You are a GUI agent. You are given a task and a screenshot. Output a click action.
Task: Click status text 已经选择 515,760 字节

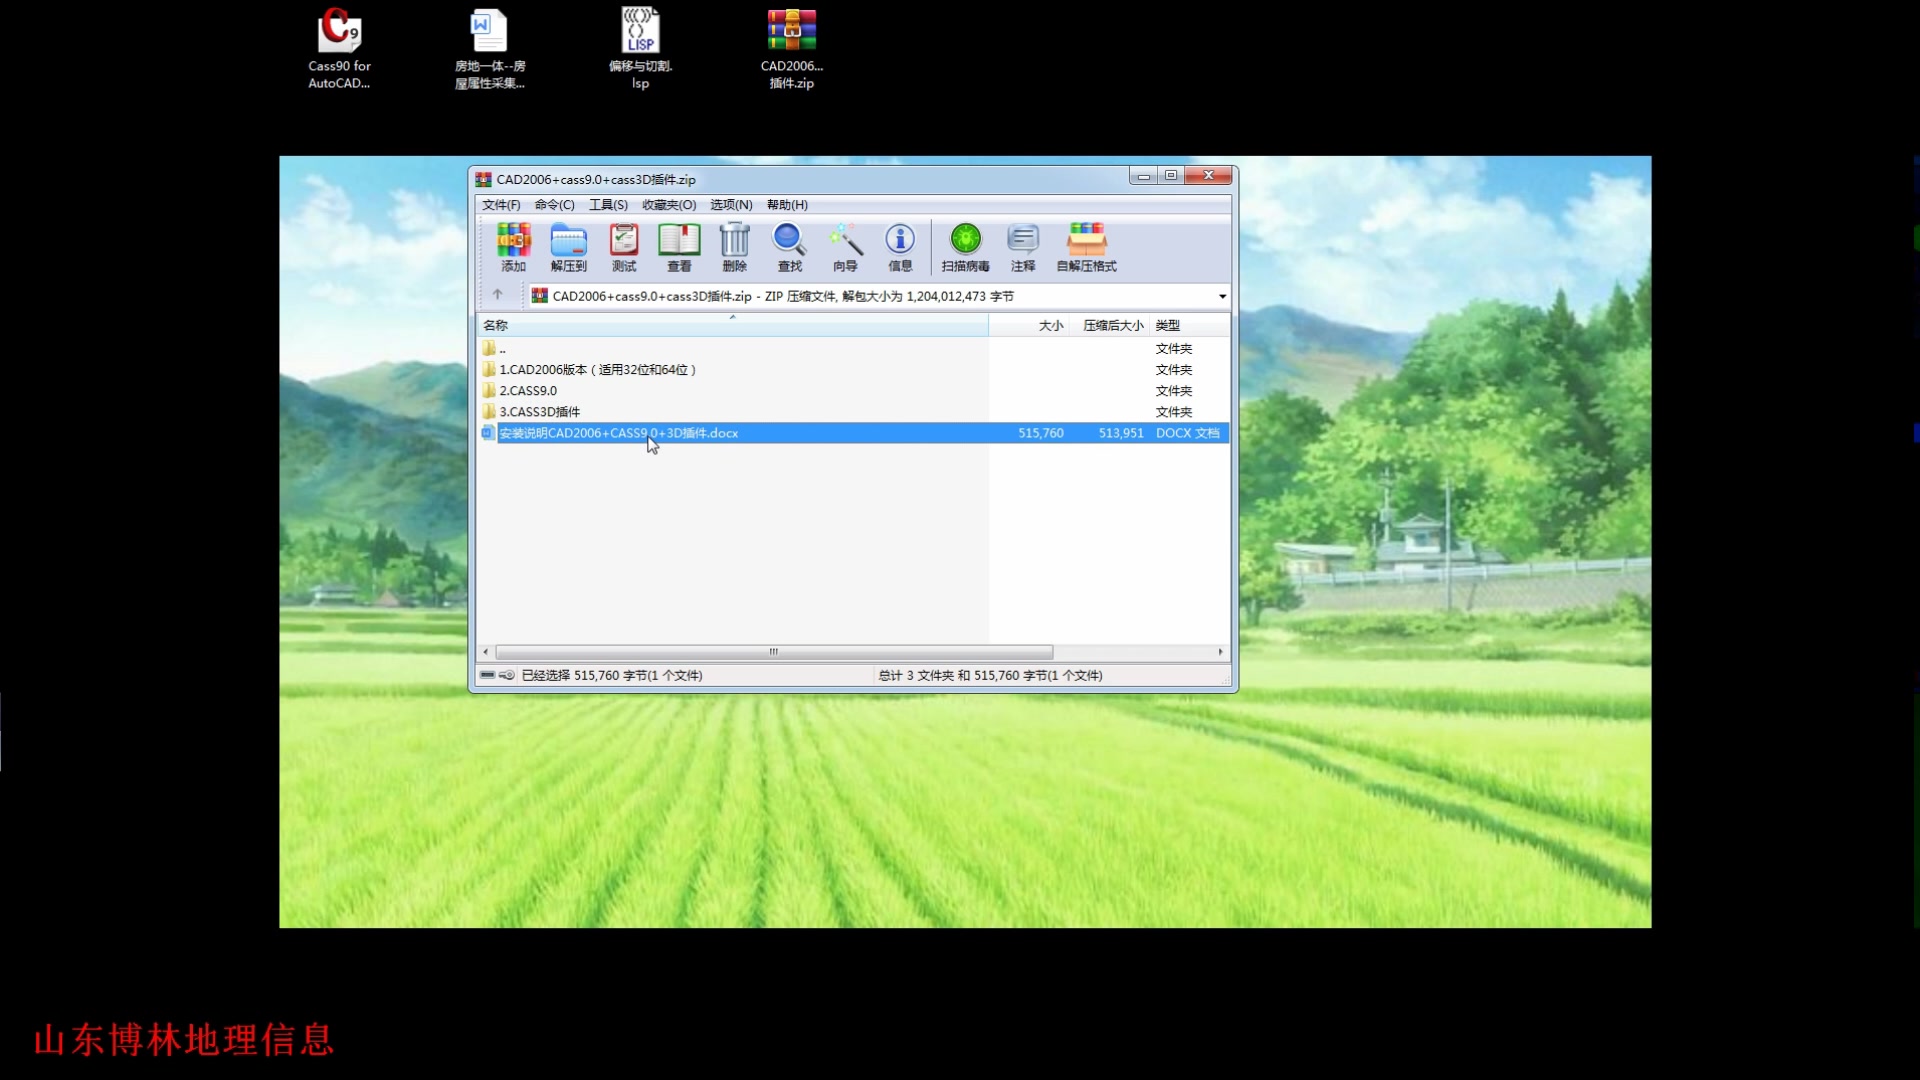(611, 676)
